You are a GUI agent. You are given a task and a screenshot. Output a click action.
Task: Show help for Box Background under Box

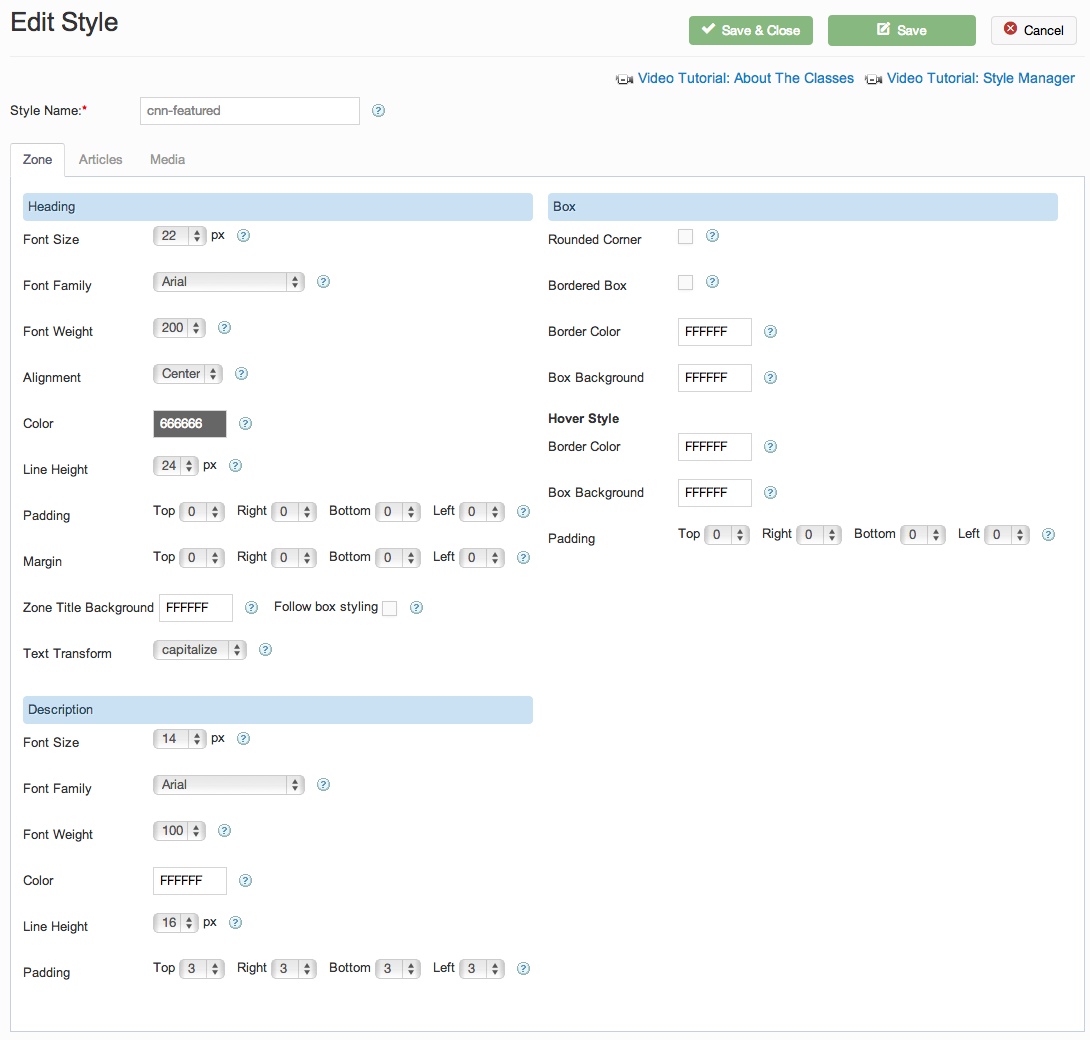pos(770,377)
